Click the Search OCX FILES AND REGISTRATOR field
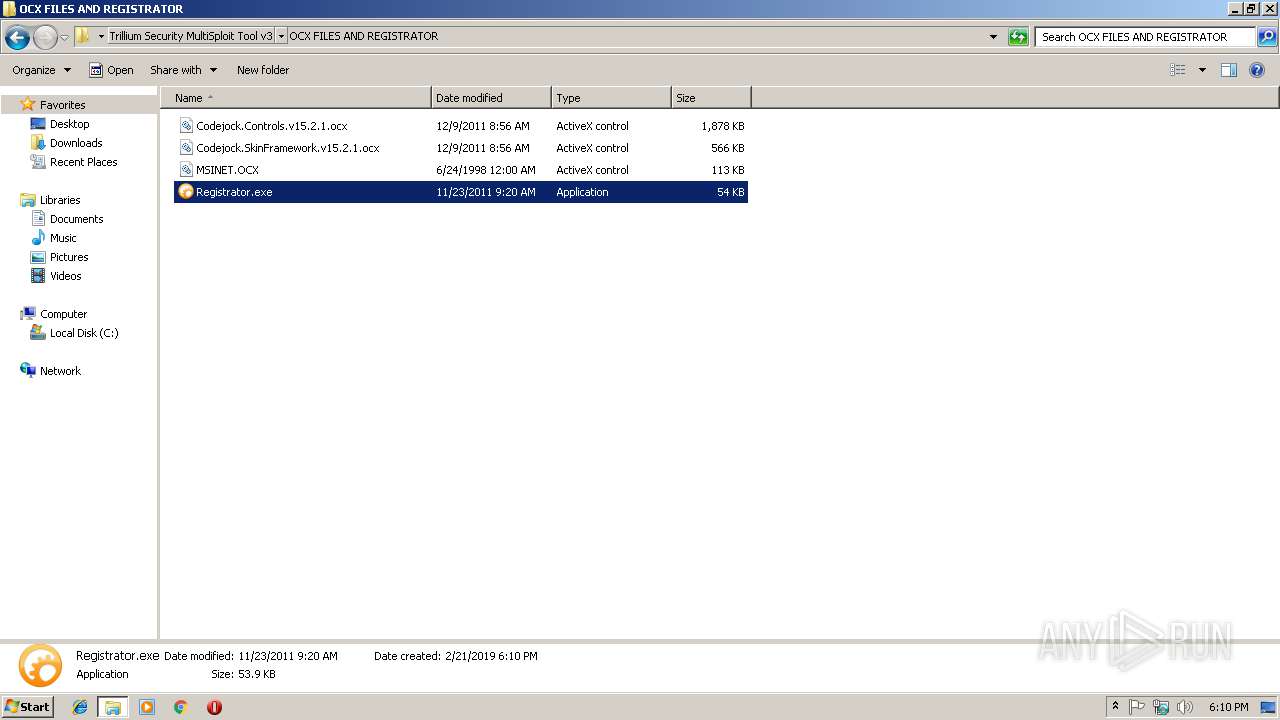This screenshot has width=1280, height=720. (x=1145, y=37)
